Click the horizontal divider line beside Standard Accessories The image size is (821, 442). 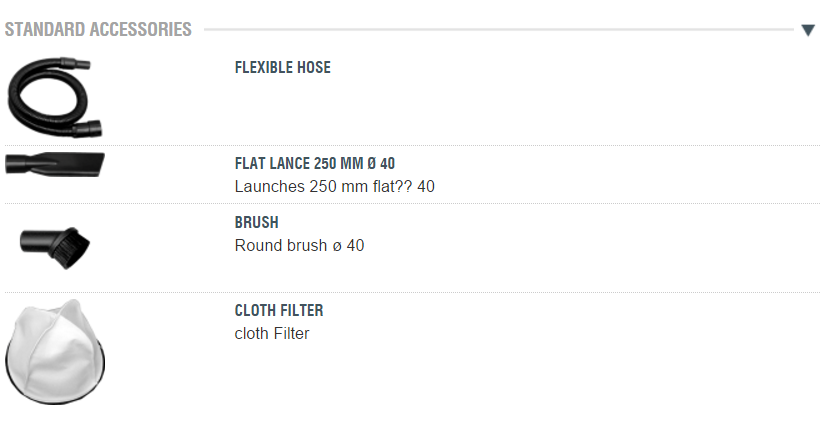499,30
